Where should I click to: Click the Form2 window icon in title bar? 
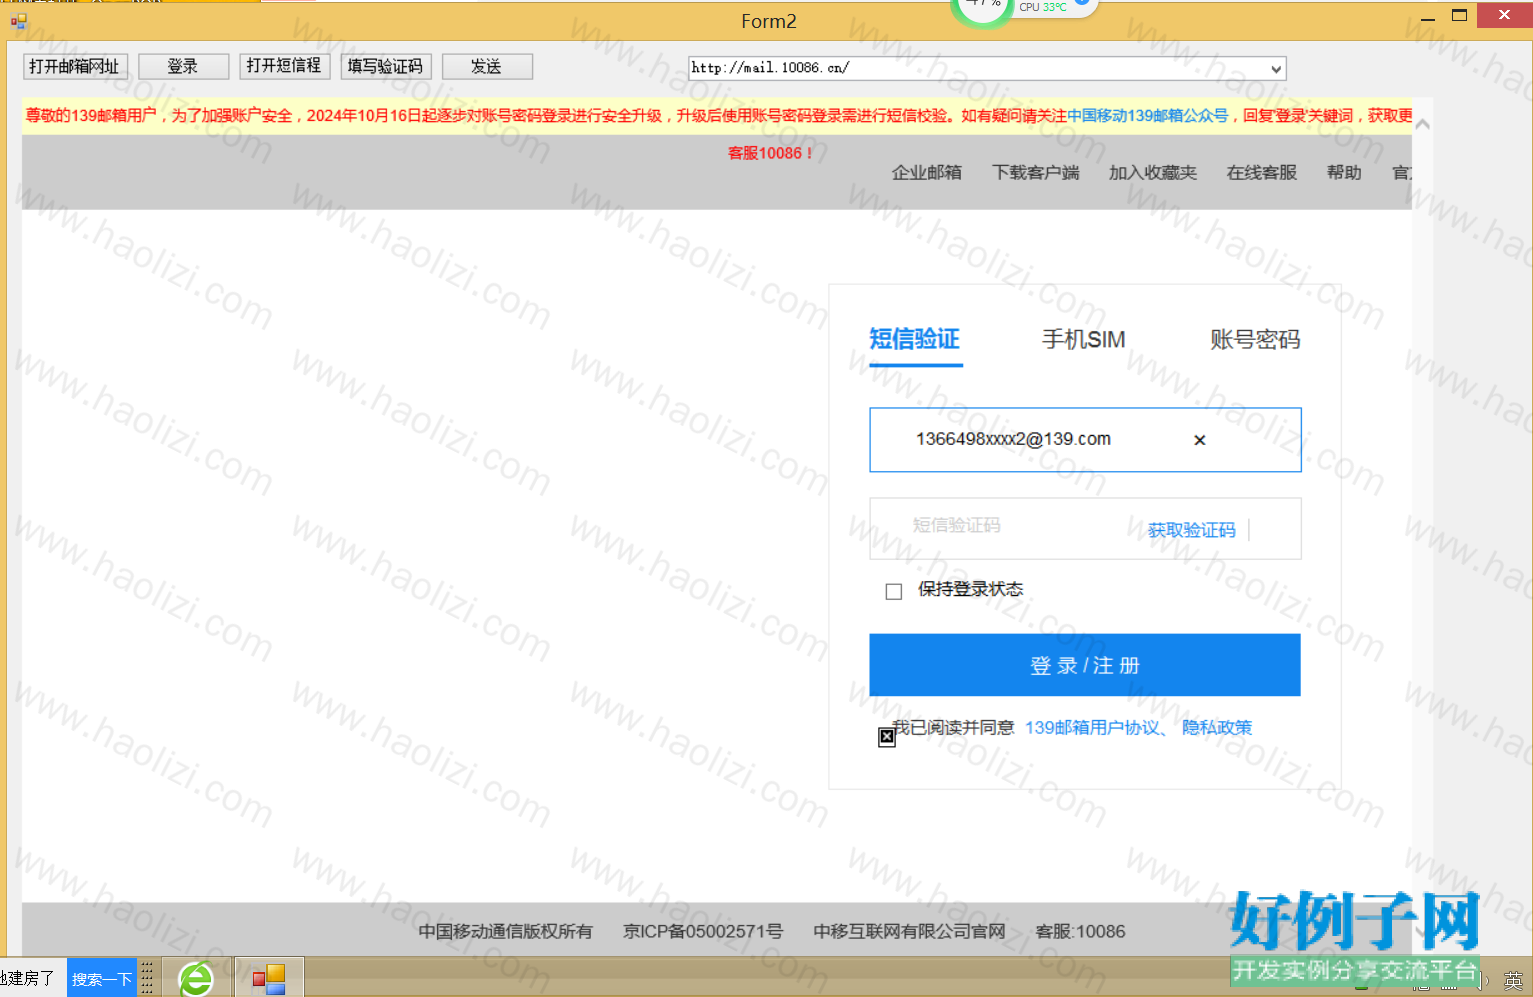pyautogui.click(x=19, y=20)
